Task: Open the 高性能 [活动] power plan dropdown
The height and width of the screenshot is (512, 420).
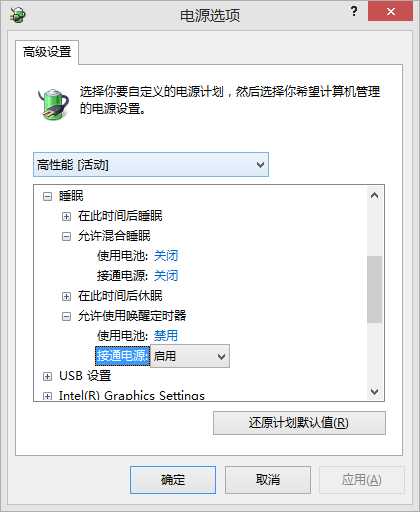Action: 151,165
